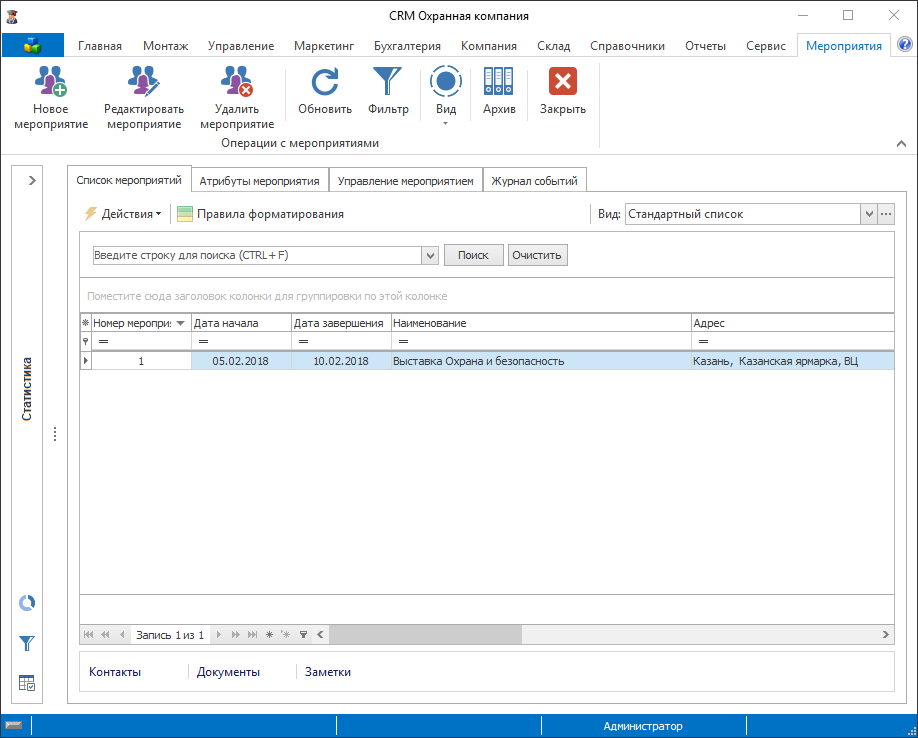Open the Компания ribbon tab

(x=488, y=46)
